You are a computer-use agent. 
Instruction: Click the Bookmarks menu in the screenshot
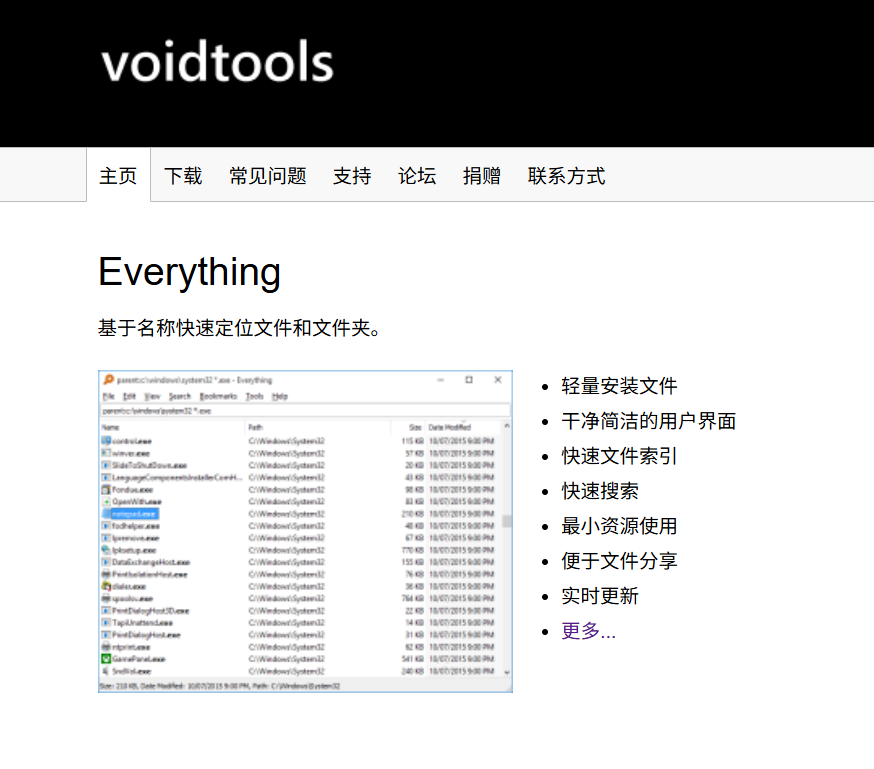coord(218,396)
